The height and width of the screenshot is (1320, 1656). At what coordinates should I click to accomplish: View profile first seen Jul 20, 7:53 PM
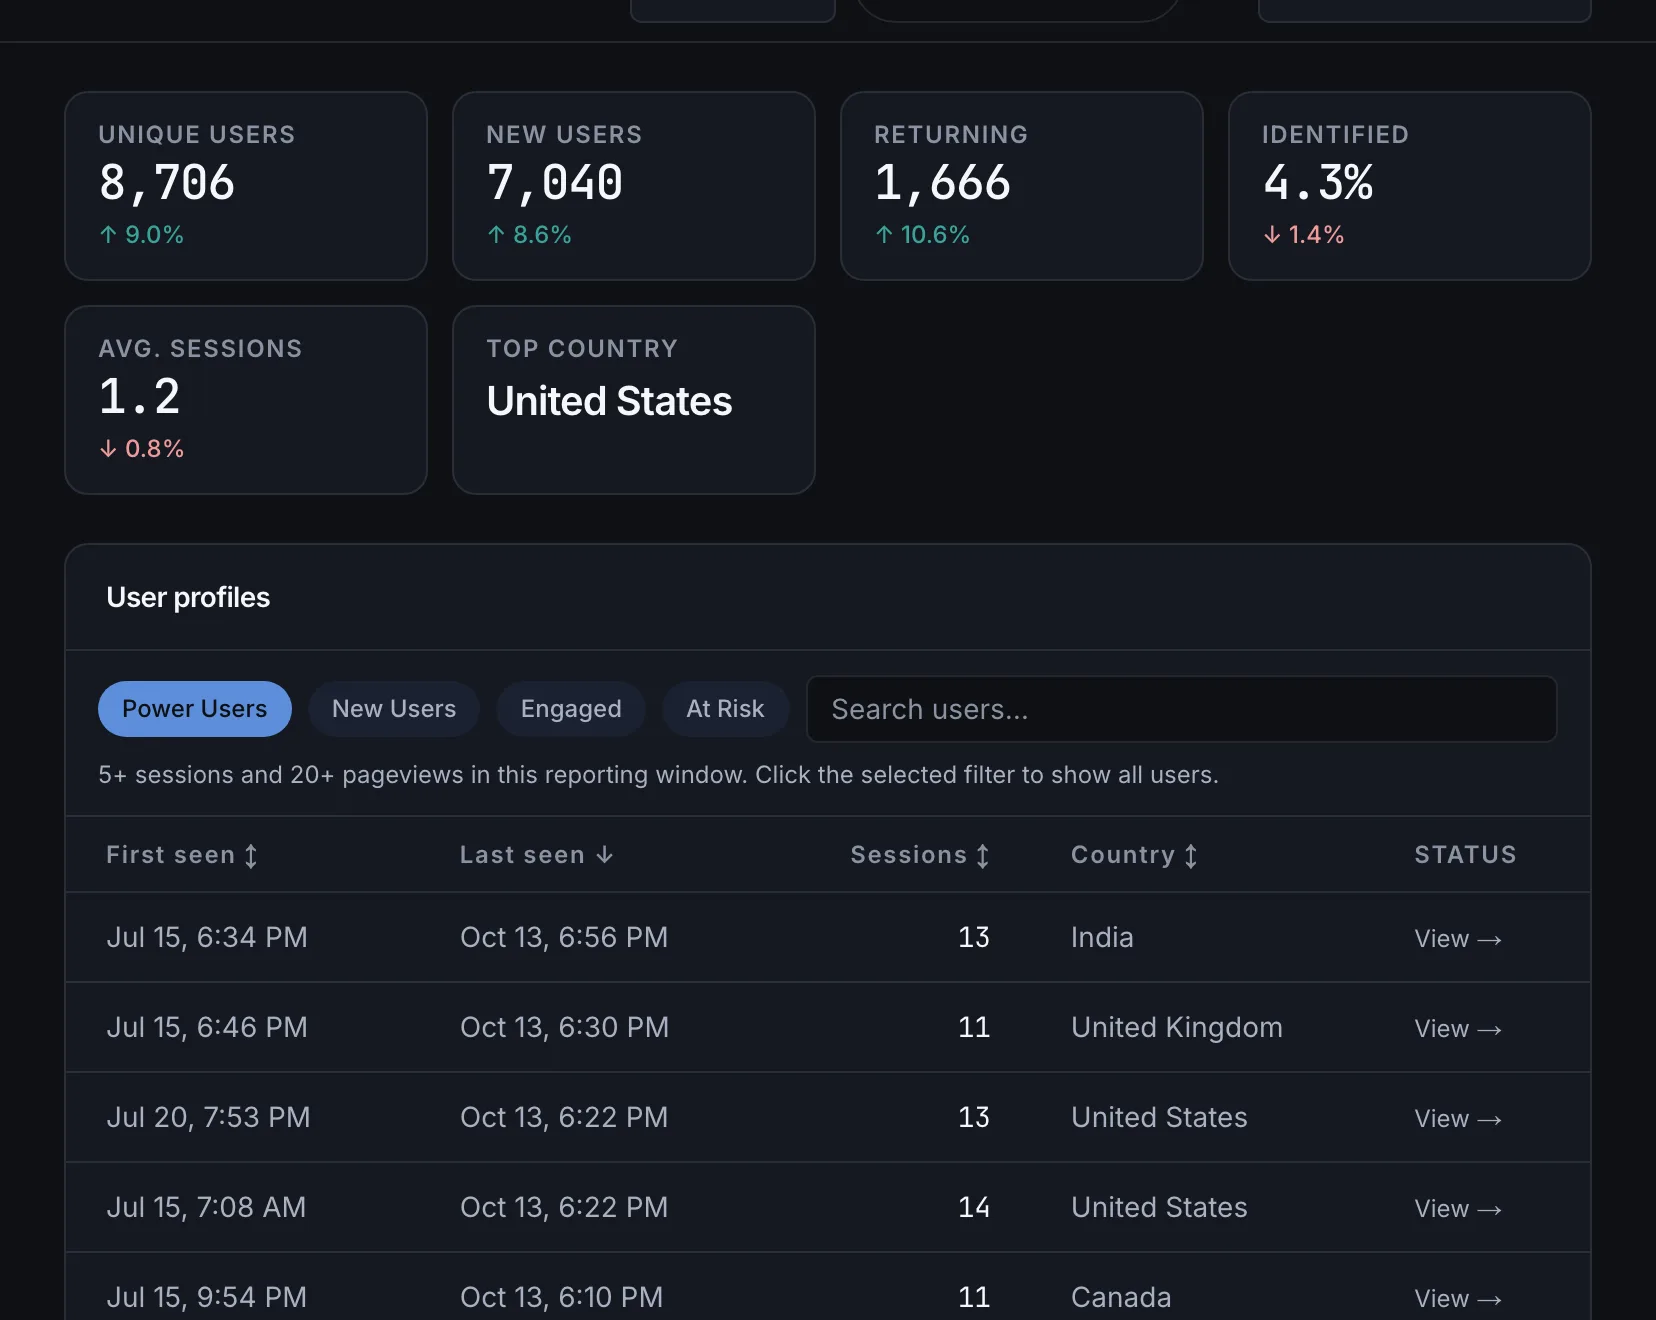[x=1457, y=1118]
